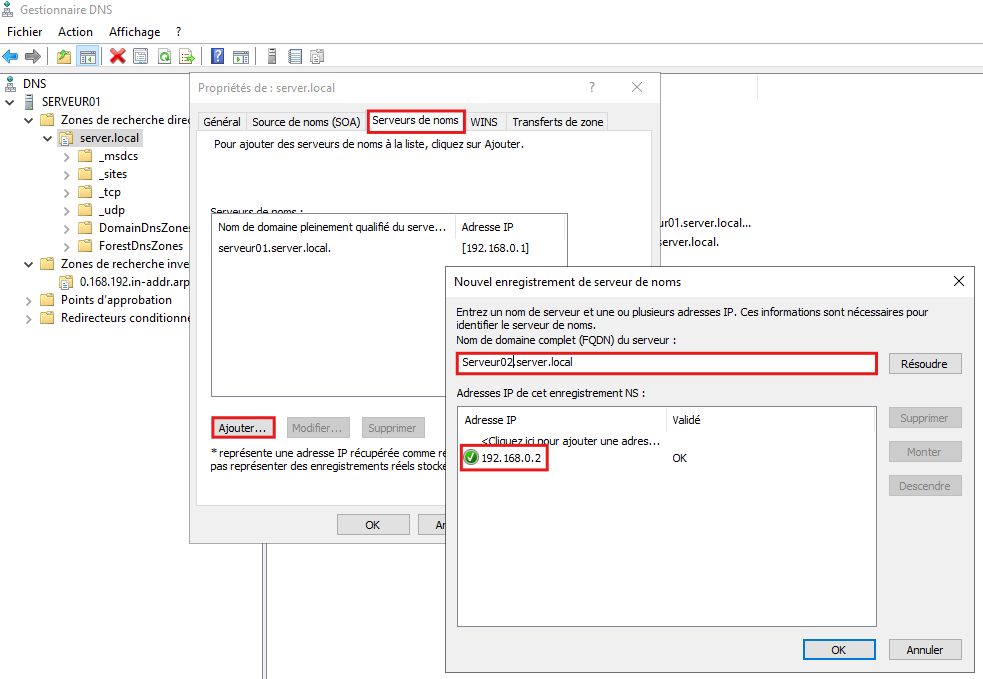Expand the Points d'approbation node
The image size is (983, 679).
click(28, 300)
